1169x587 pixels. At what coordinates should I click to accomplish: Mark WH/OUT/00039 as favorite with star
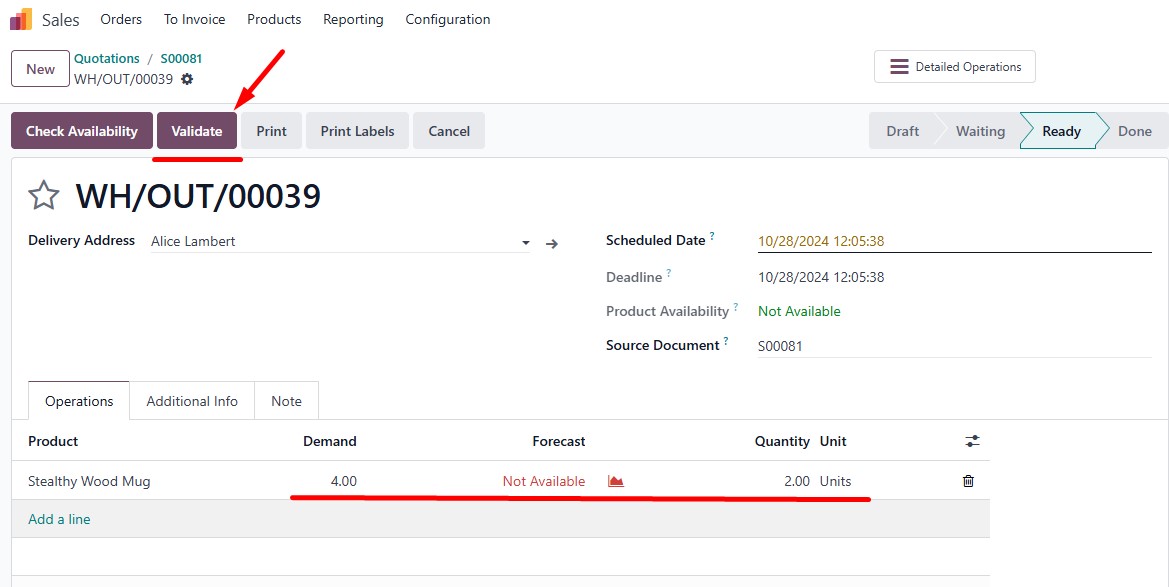coord(43,195)
